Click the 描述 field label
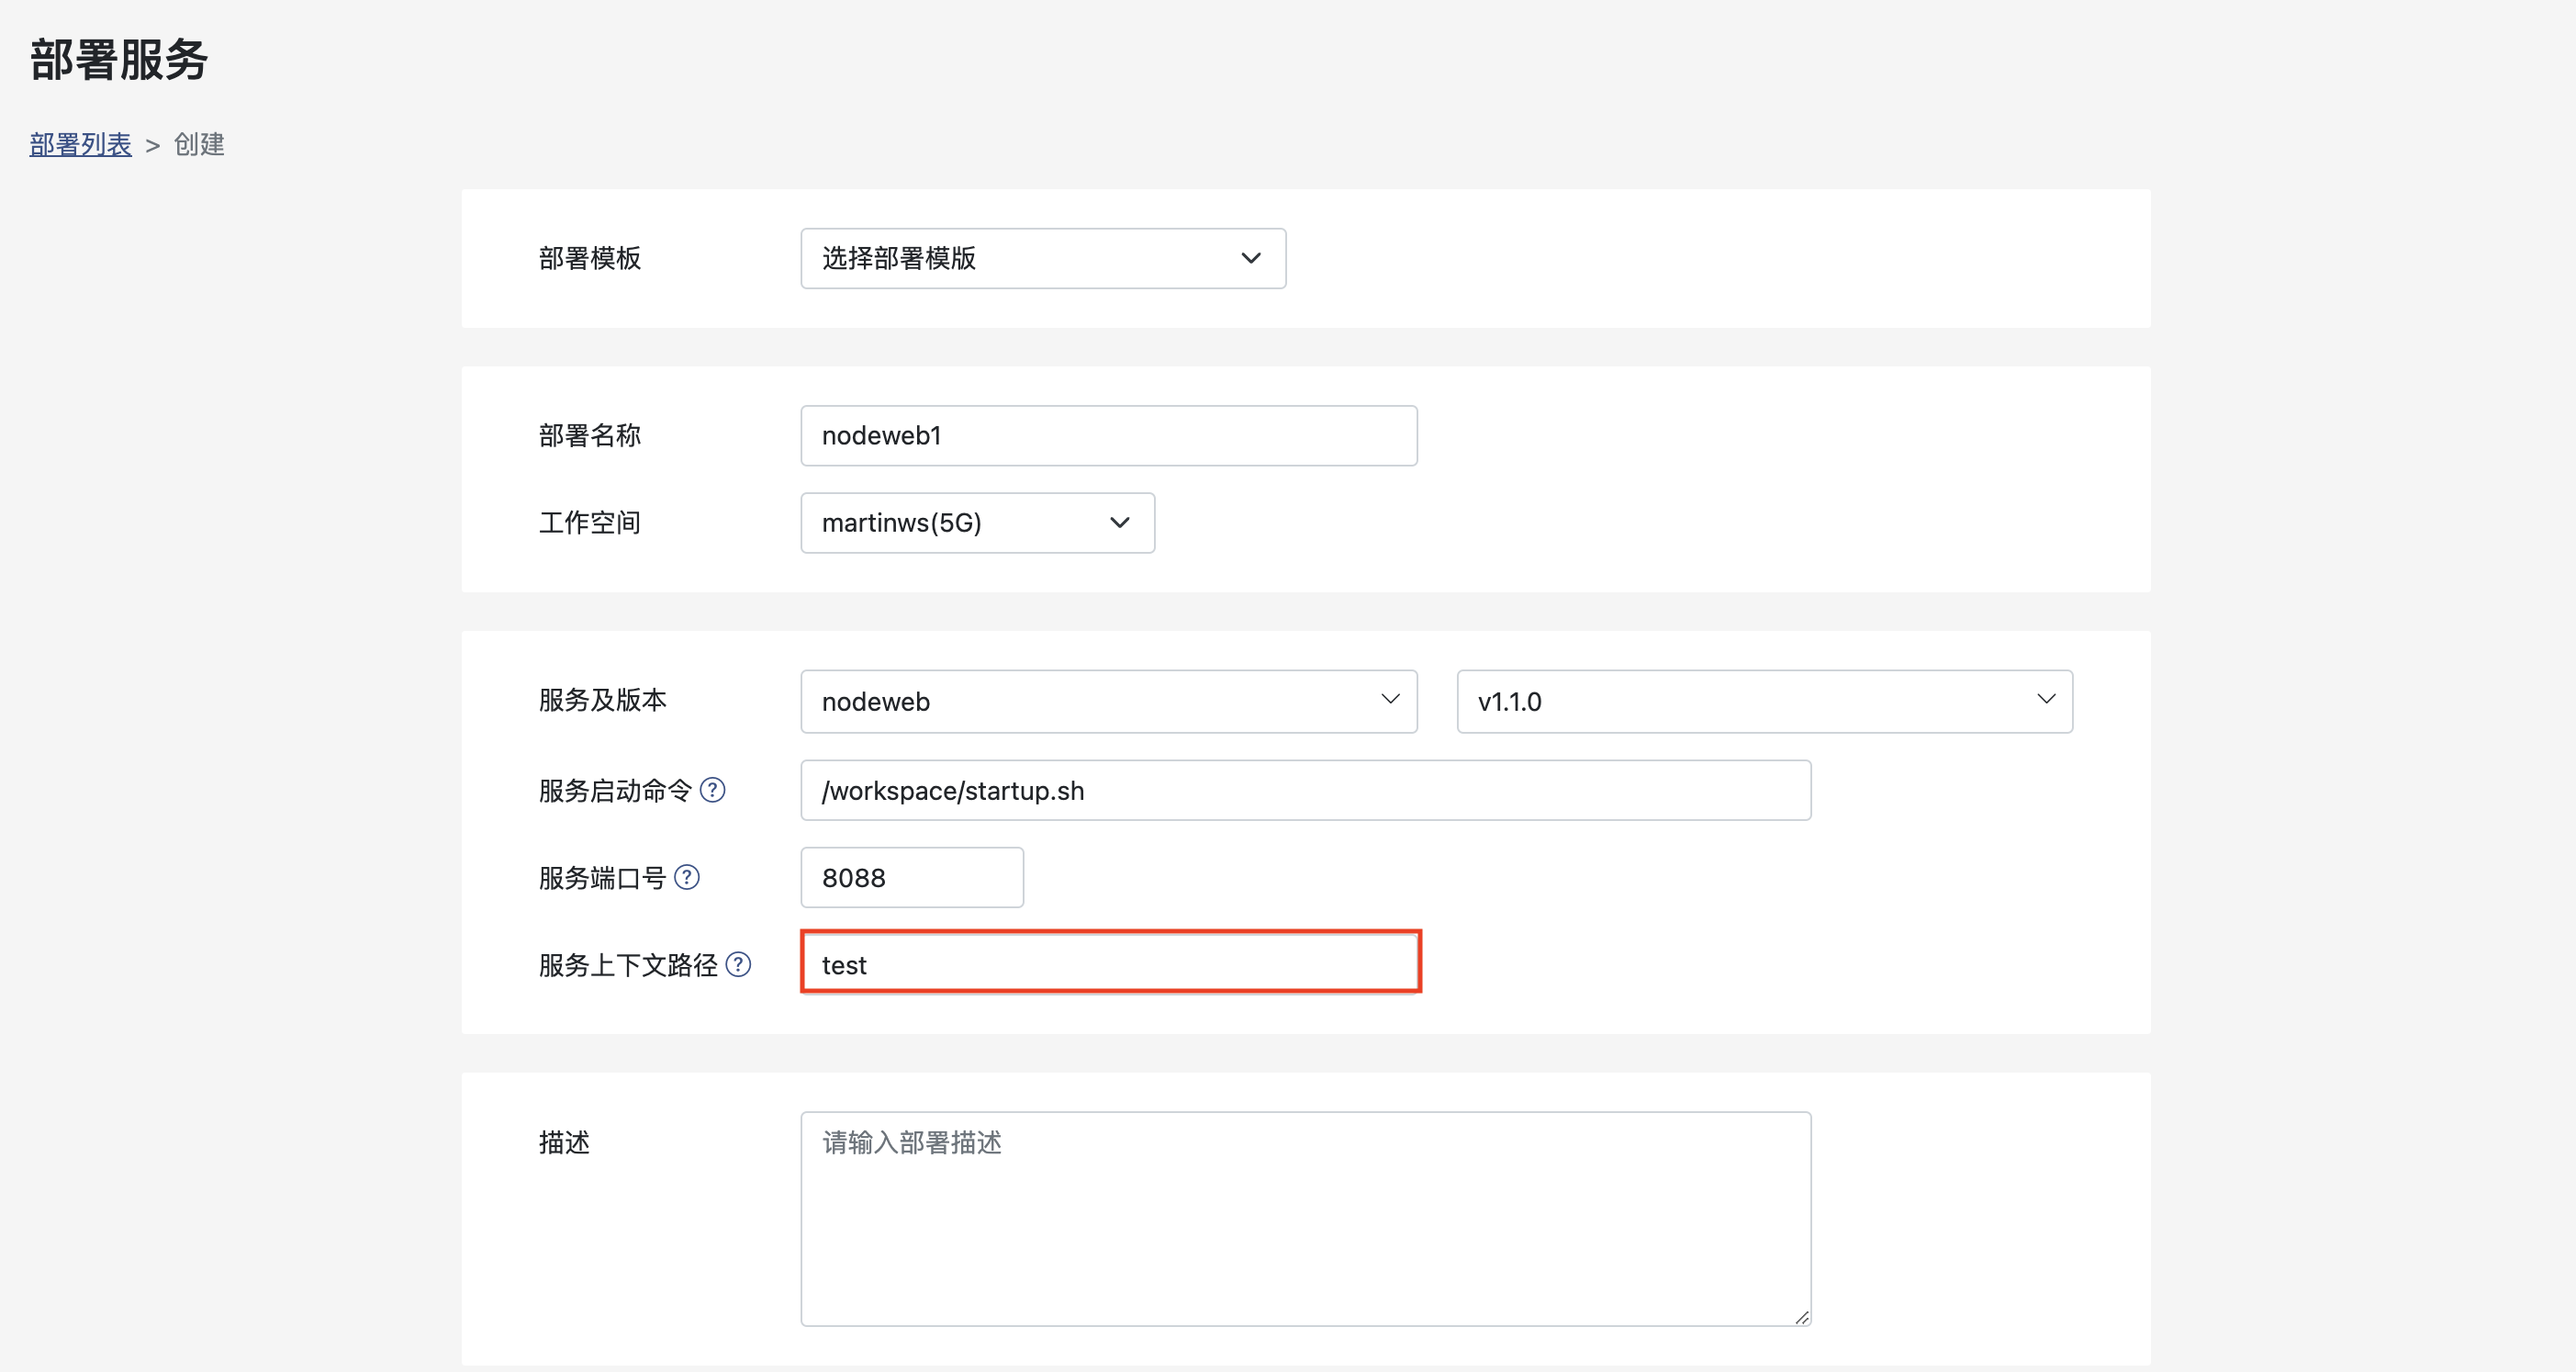Image resolution: width=2576 pixels, height=1372 pixels. (x=564, y=1141)
